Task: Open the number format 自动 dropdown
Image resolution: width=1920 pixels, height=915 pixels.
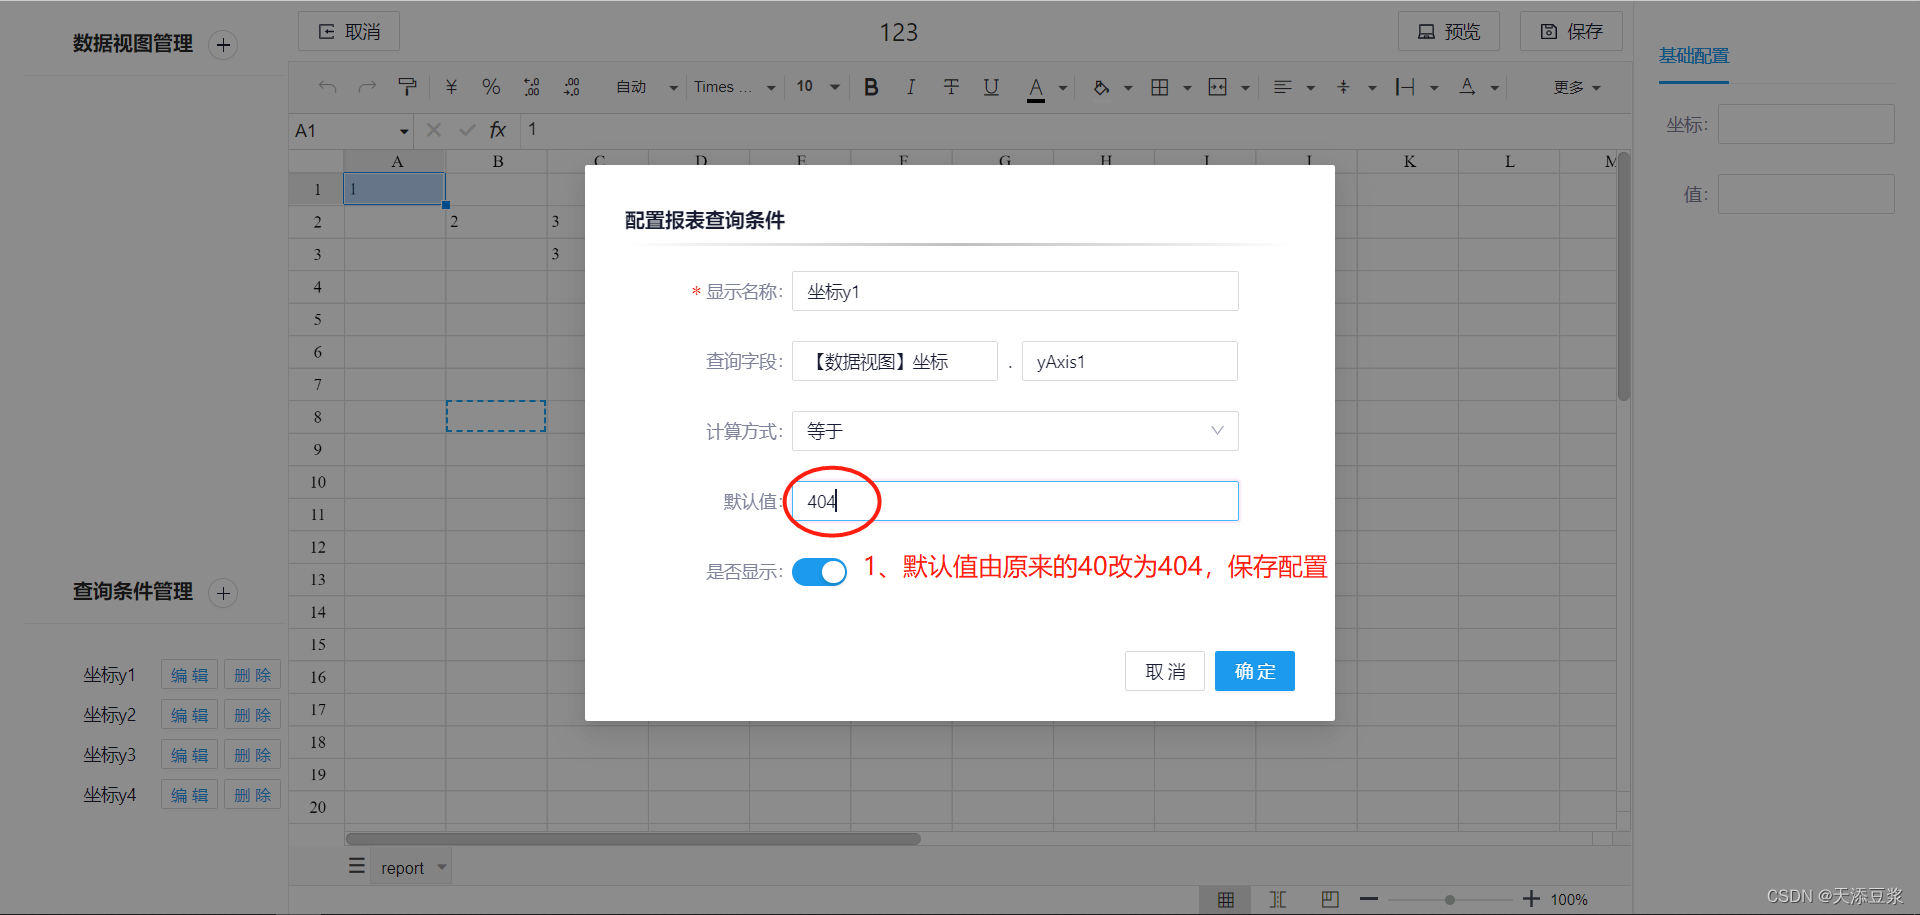Action: (x=646, y=87)
